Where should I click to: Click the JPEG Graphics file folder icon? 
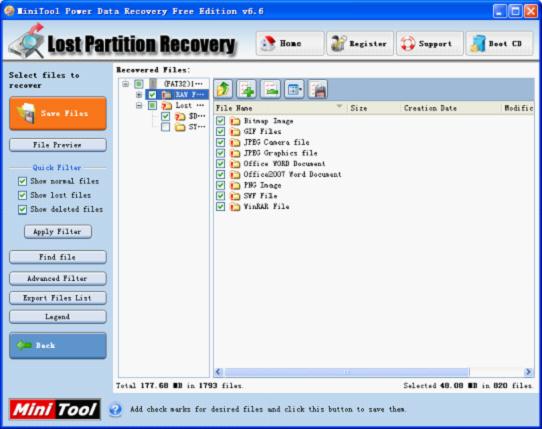pos(235,153)
